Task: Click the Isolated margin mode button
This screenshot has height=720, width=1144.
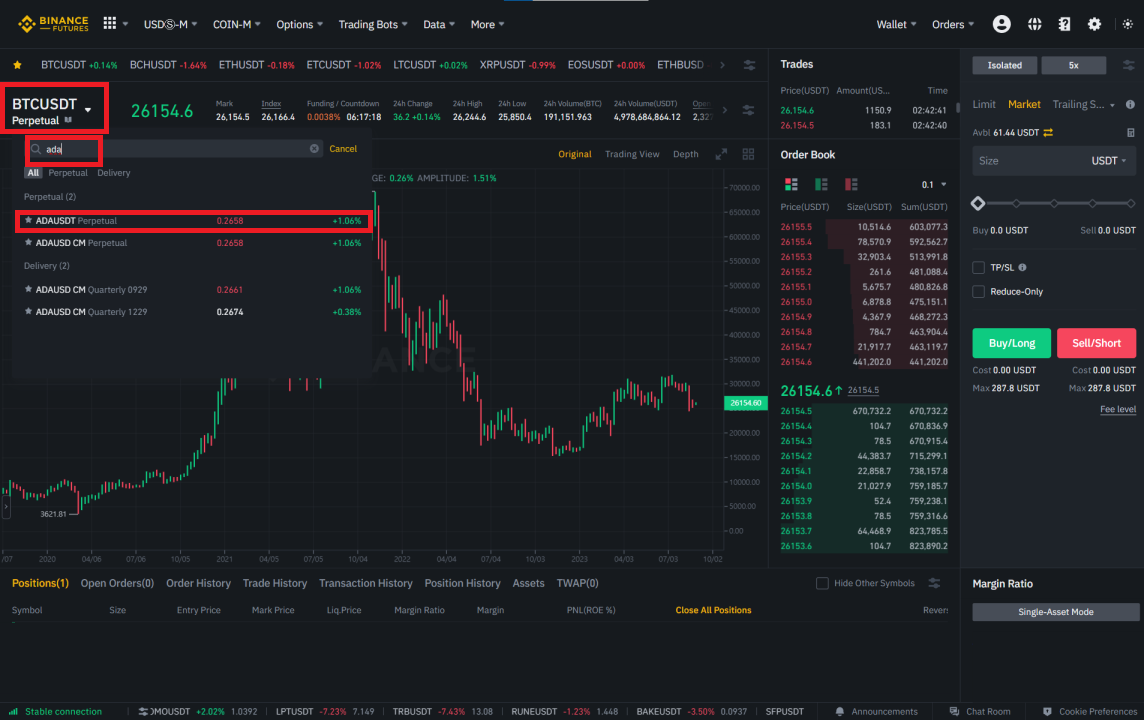Action: point(1005,65)
